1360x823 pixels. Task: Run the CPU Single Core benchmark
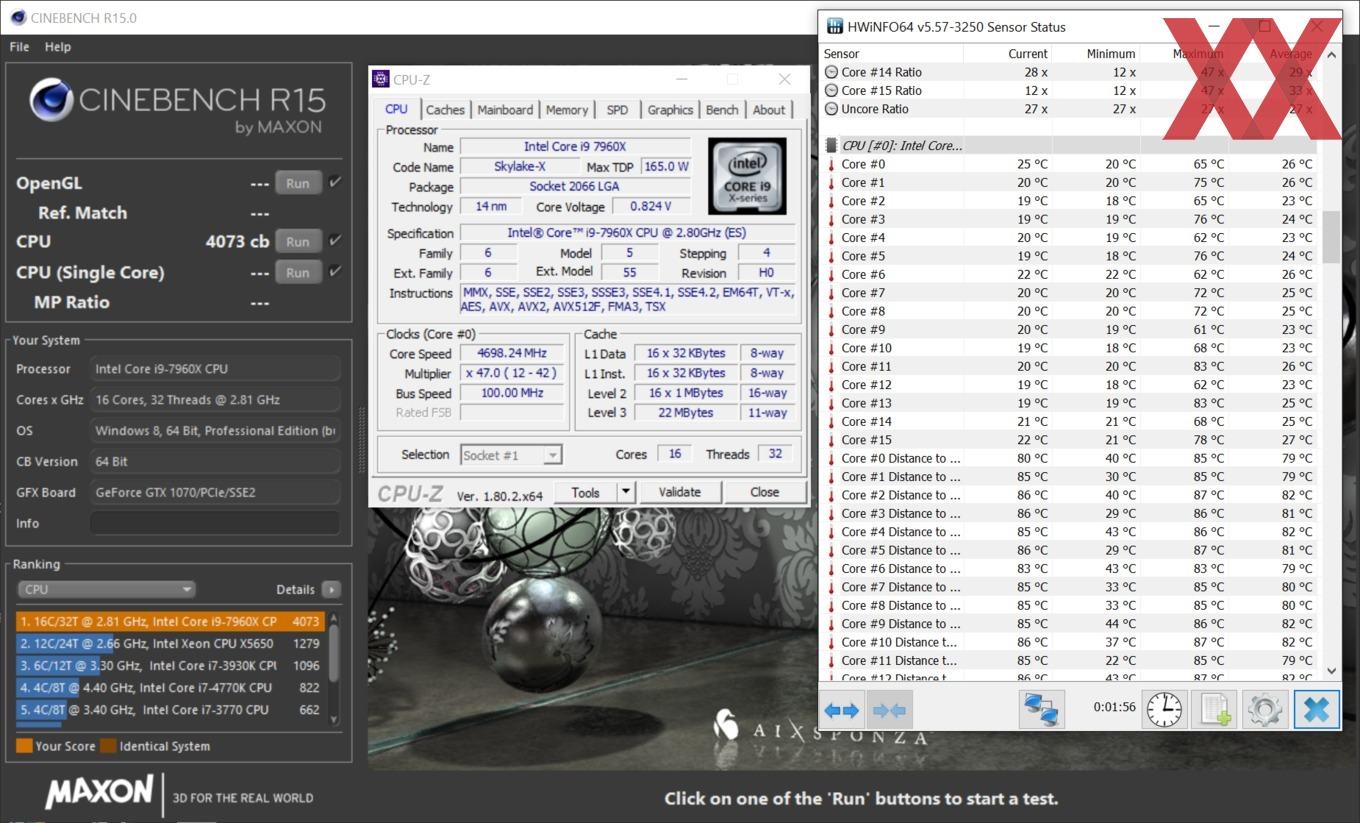click(x=298, y=272)
